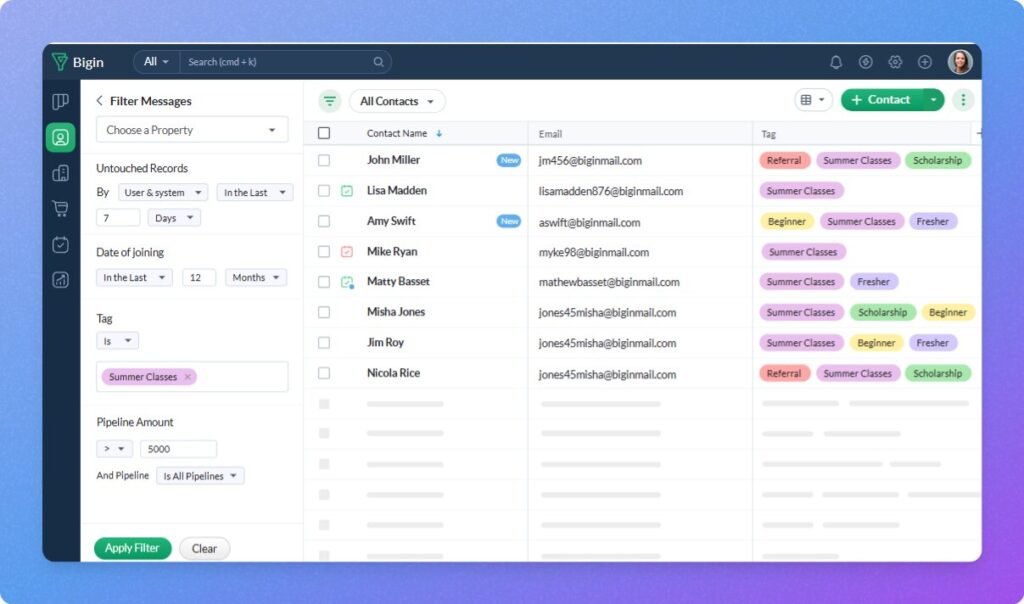
Task: Toggle the green filter icon beside All Contacts
Action: coord(330,101)
